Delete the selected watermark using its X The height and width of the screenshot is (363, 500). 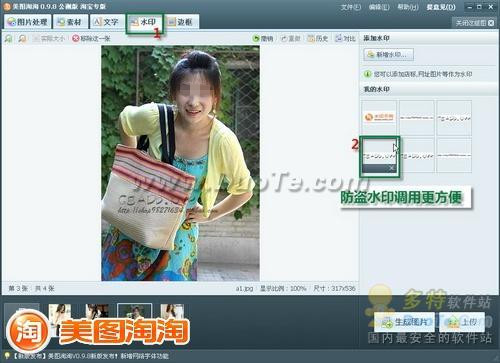pos(392,168)
